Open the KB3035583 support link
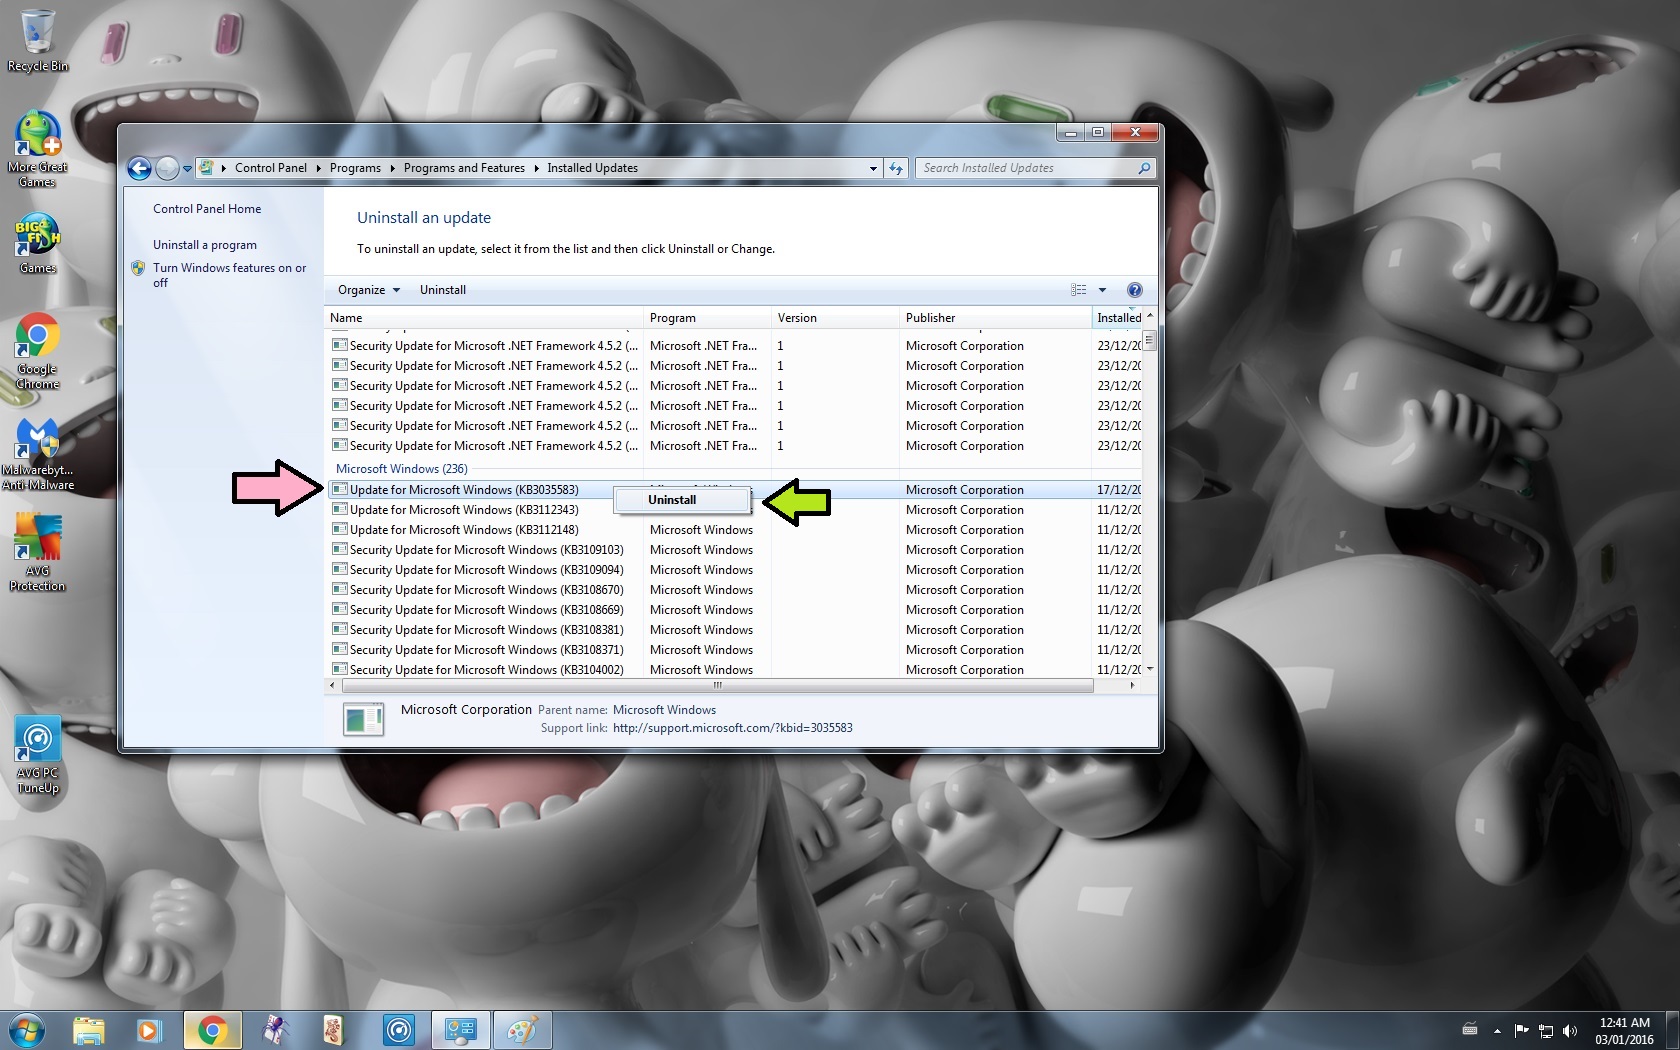 point(732,728)
